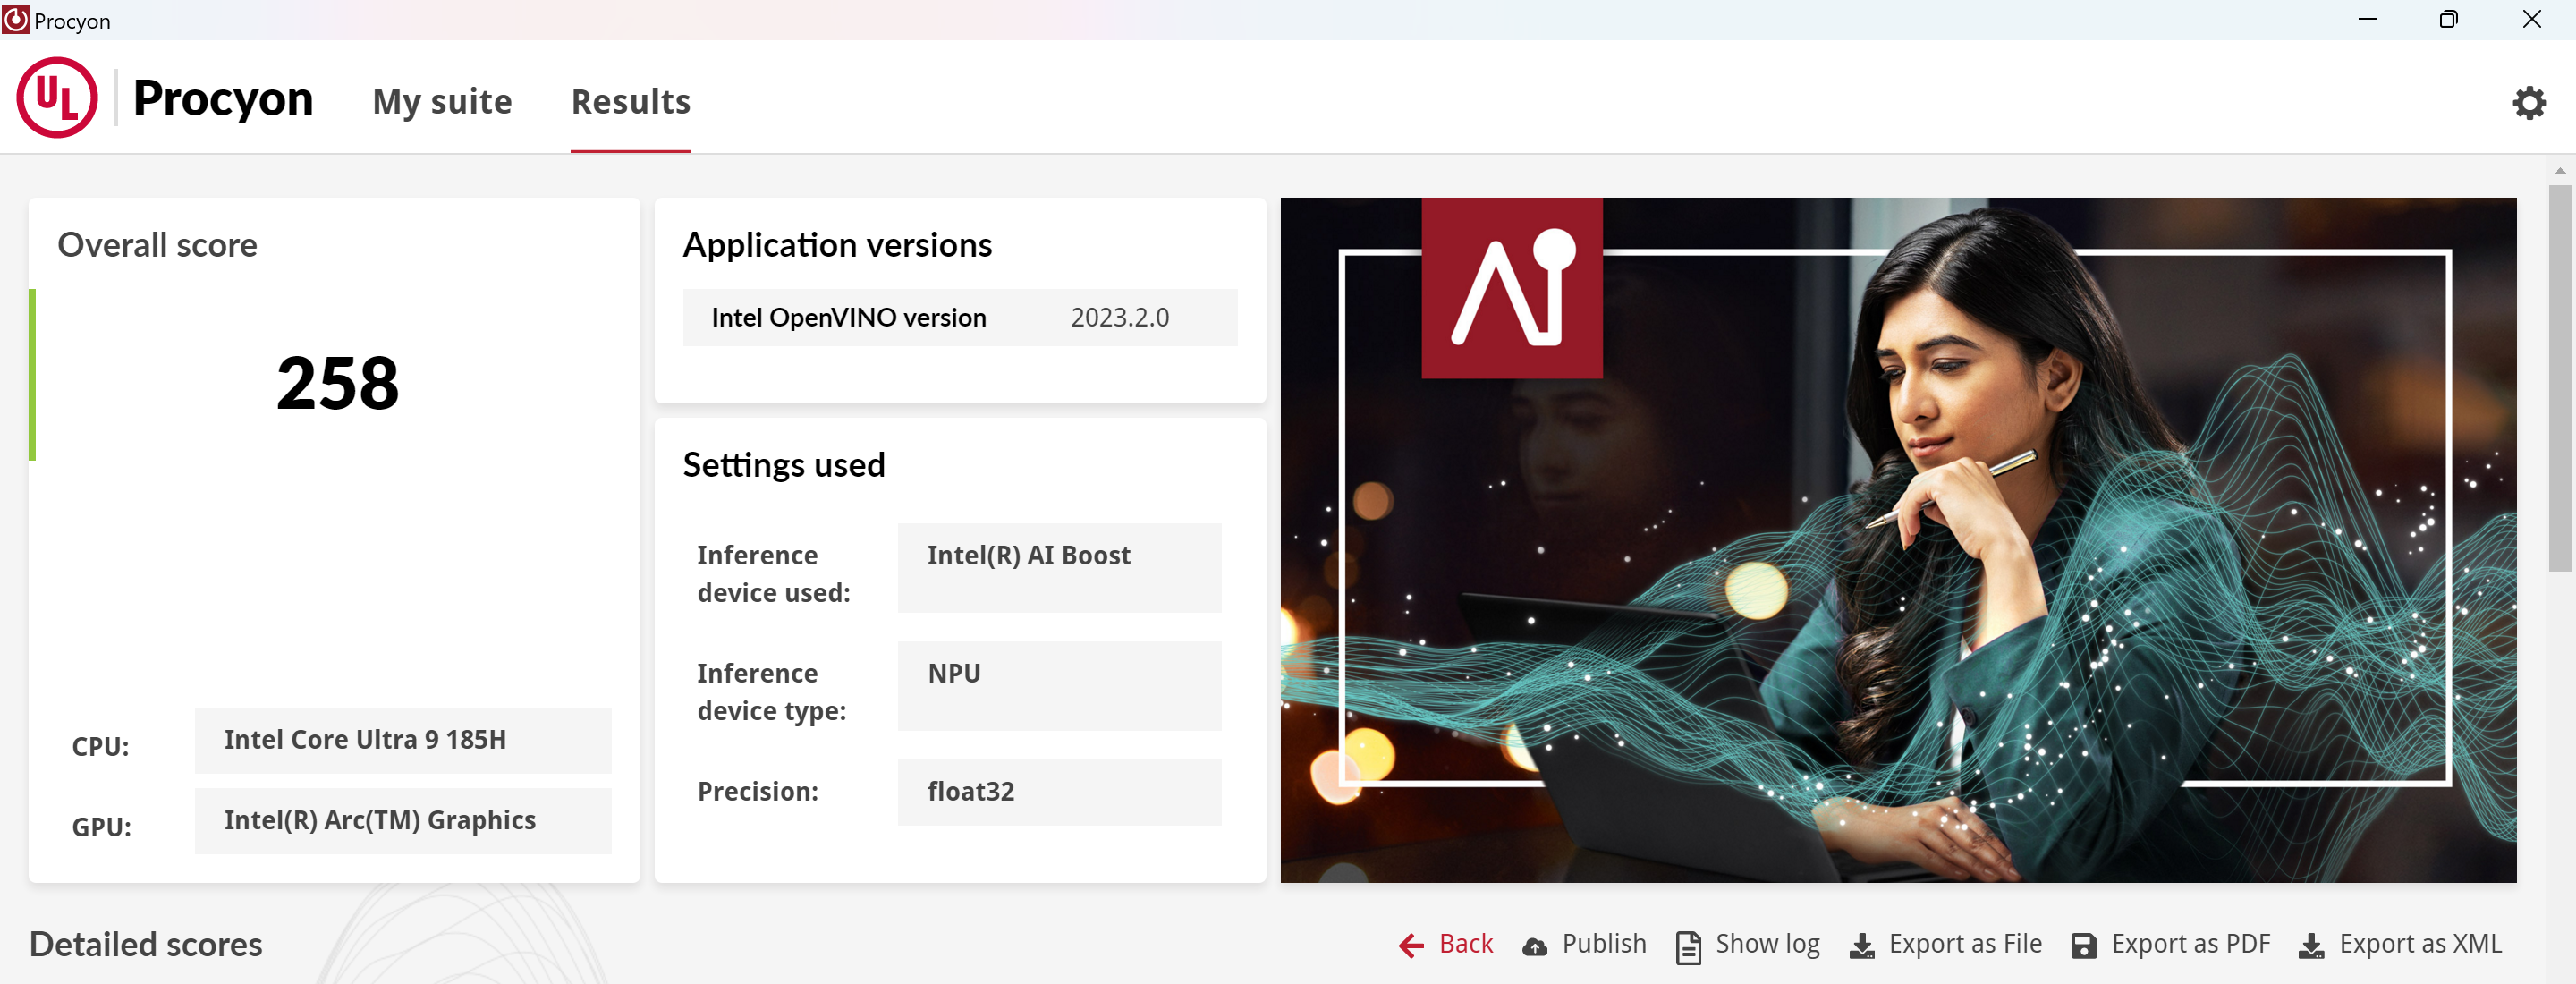Click the scrollbar up arrow
This screenshot has width=2576, height=984.
(x=2560, y=171)
